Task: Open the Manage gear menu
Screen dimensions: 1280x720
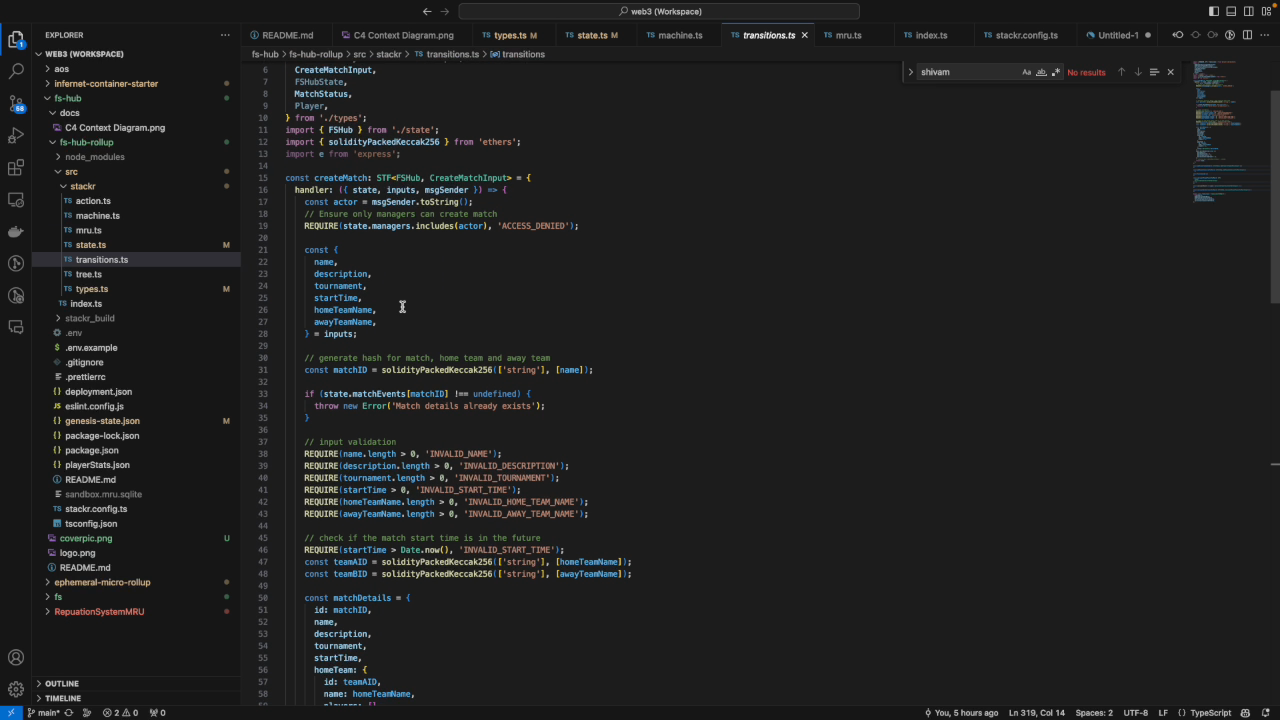Action: (16, 690)
